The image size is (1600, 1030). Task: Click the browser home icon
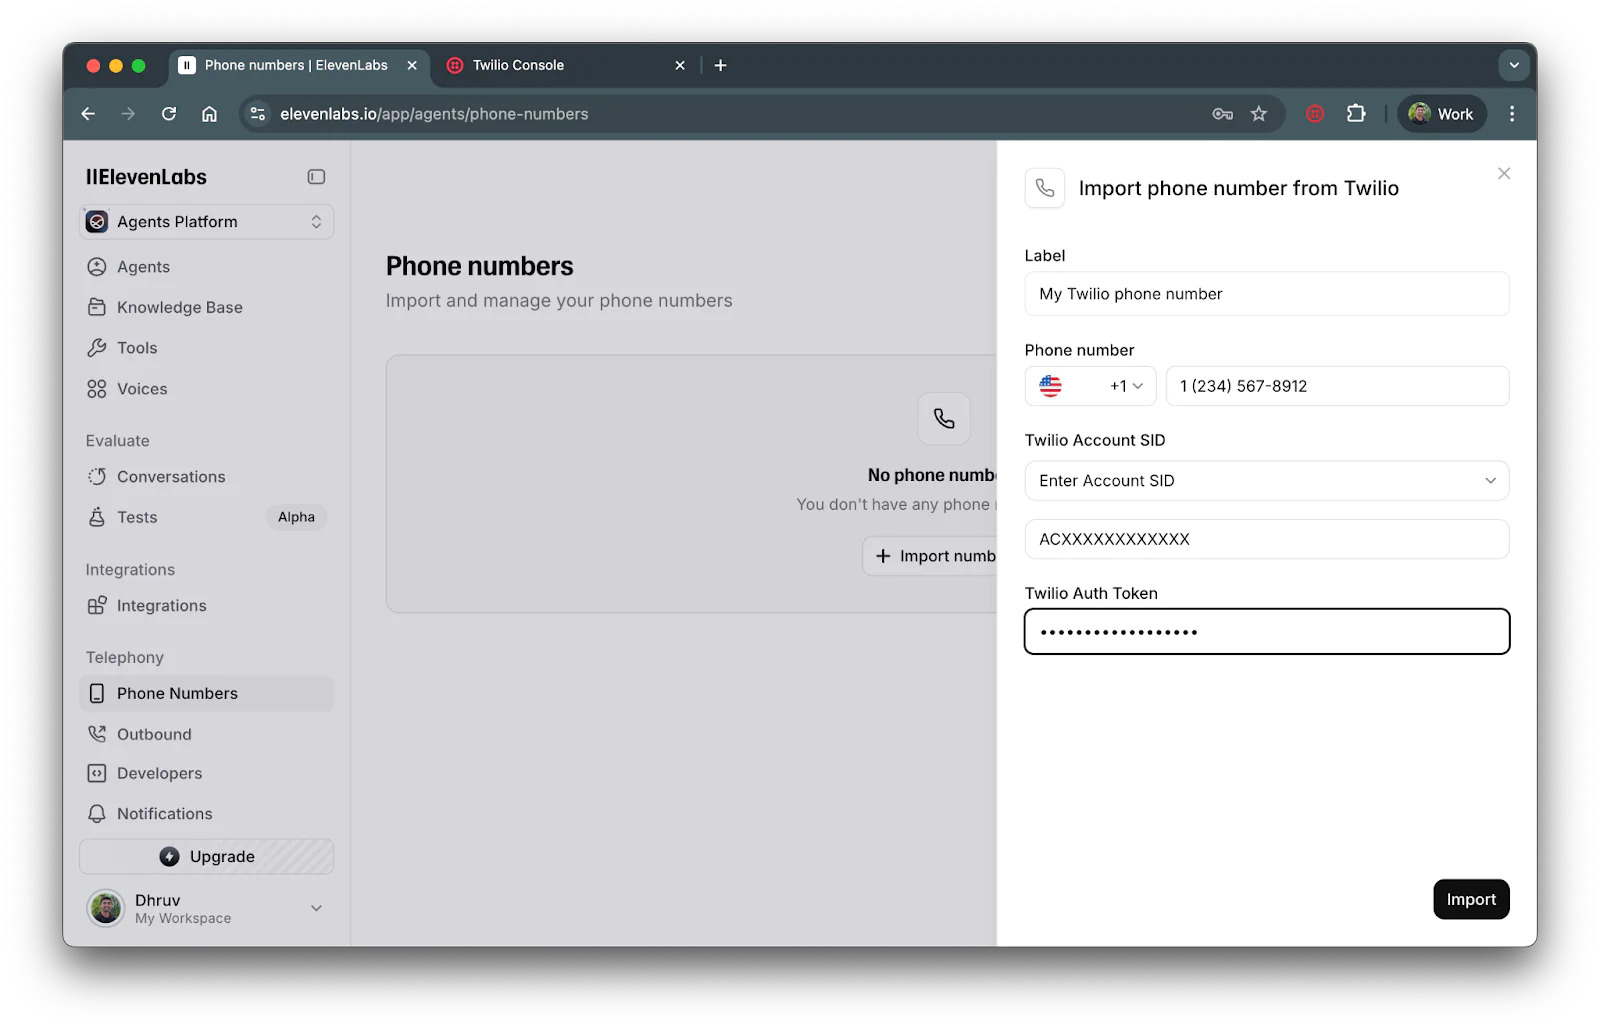[209, 114]
